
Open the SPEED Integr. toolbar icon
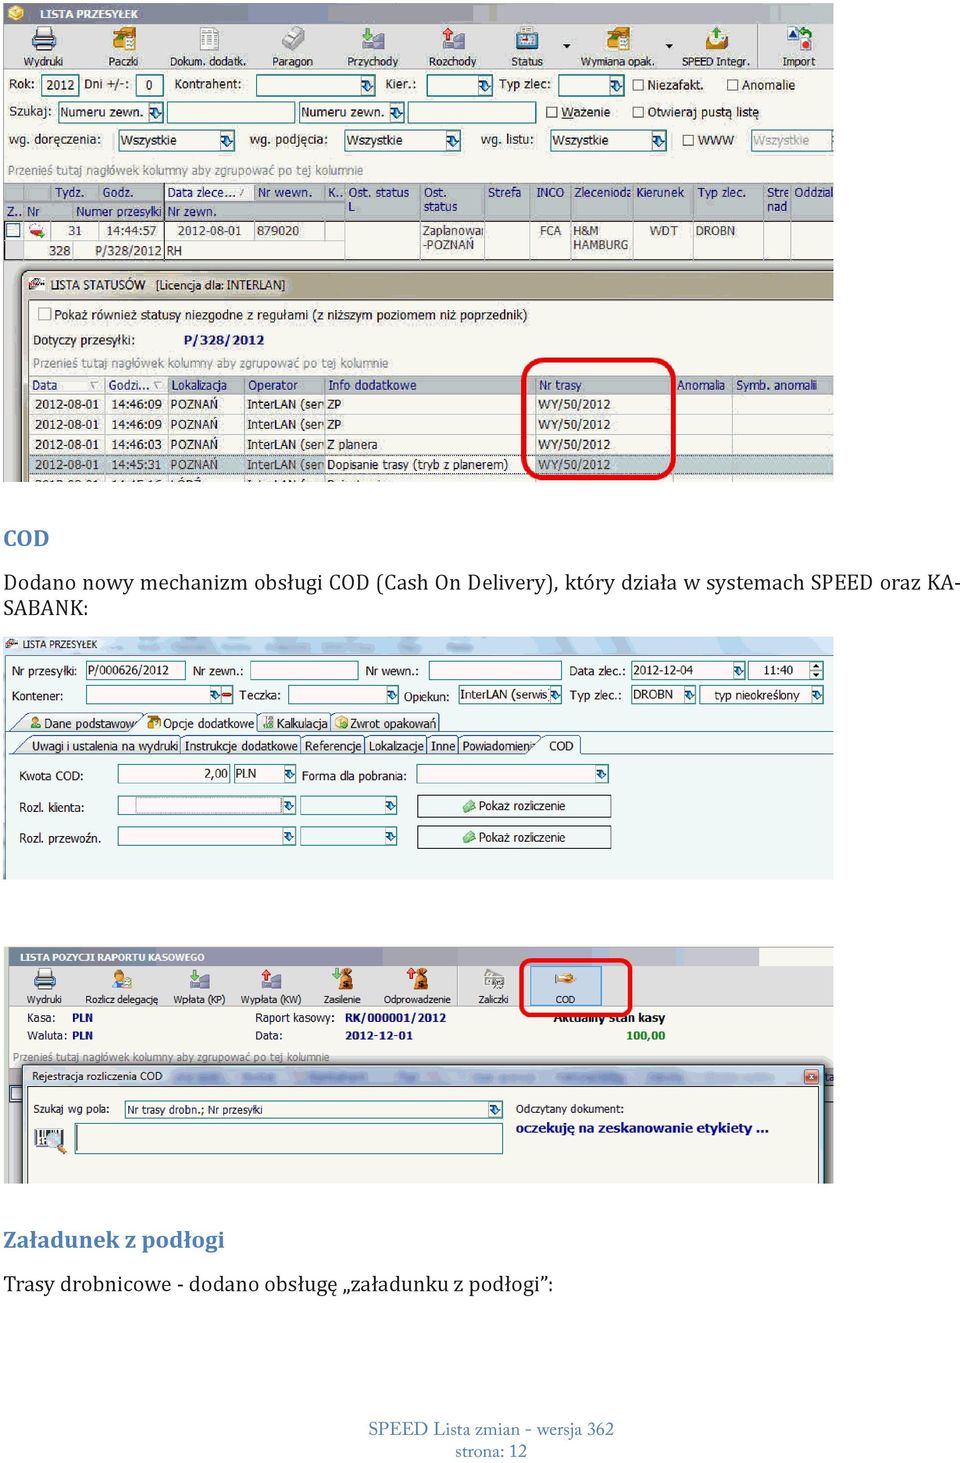715,47
